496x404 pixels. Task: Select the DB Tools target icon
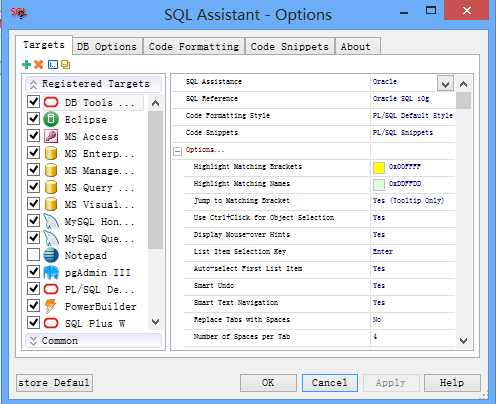[51, 102]
